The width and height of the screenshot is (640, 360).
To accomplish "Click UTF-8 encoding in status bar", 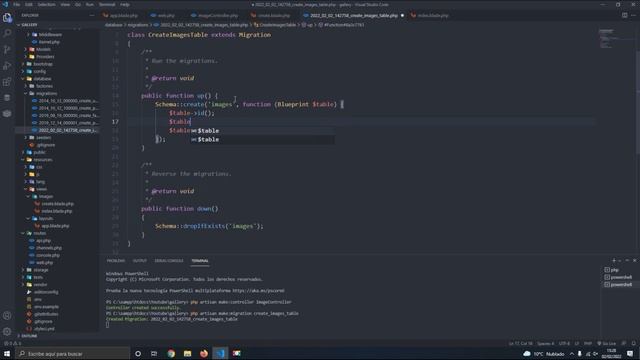I will (564, 343).
